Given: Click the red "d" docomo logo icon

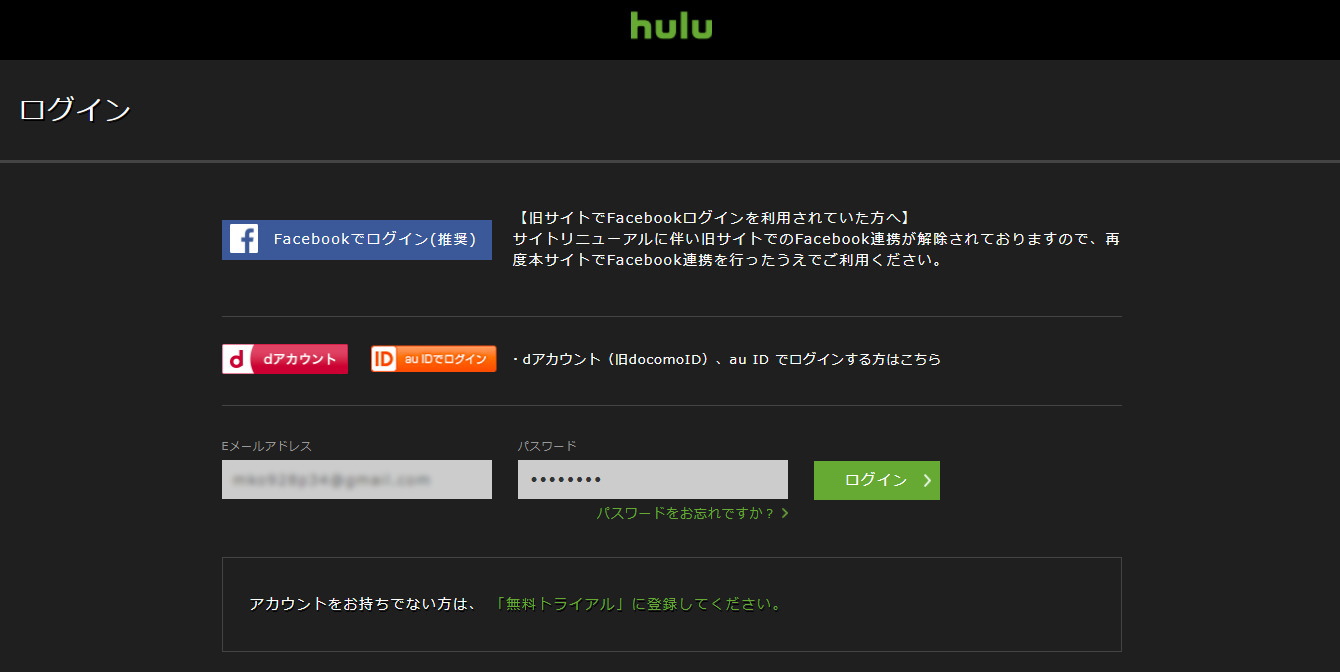Looking at the screenshot, I should [x=236, y=359].
